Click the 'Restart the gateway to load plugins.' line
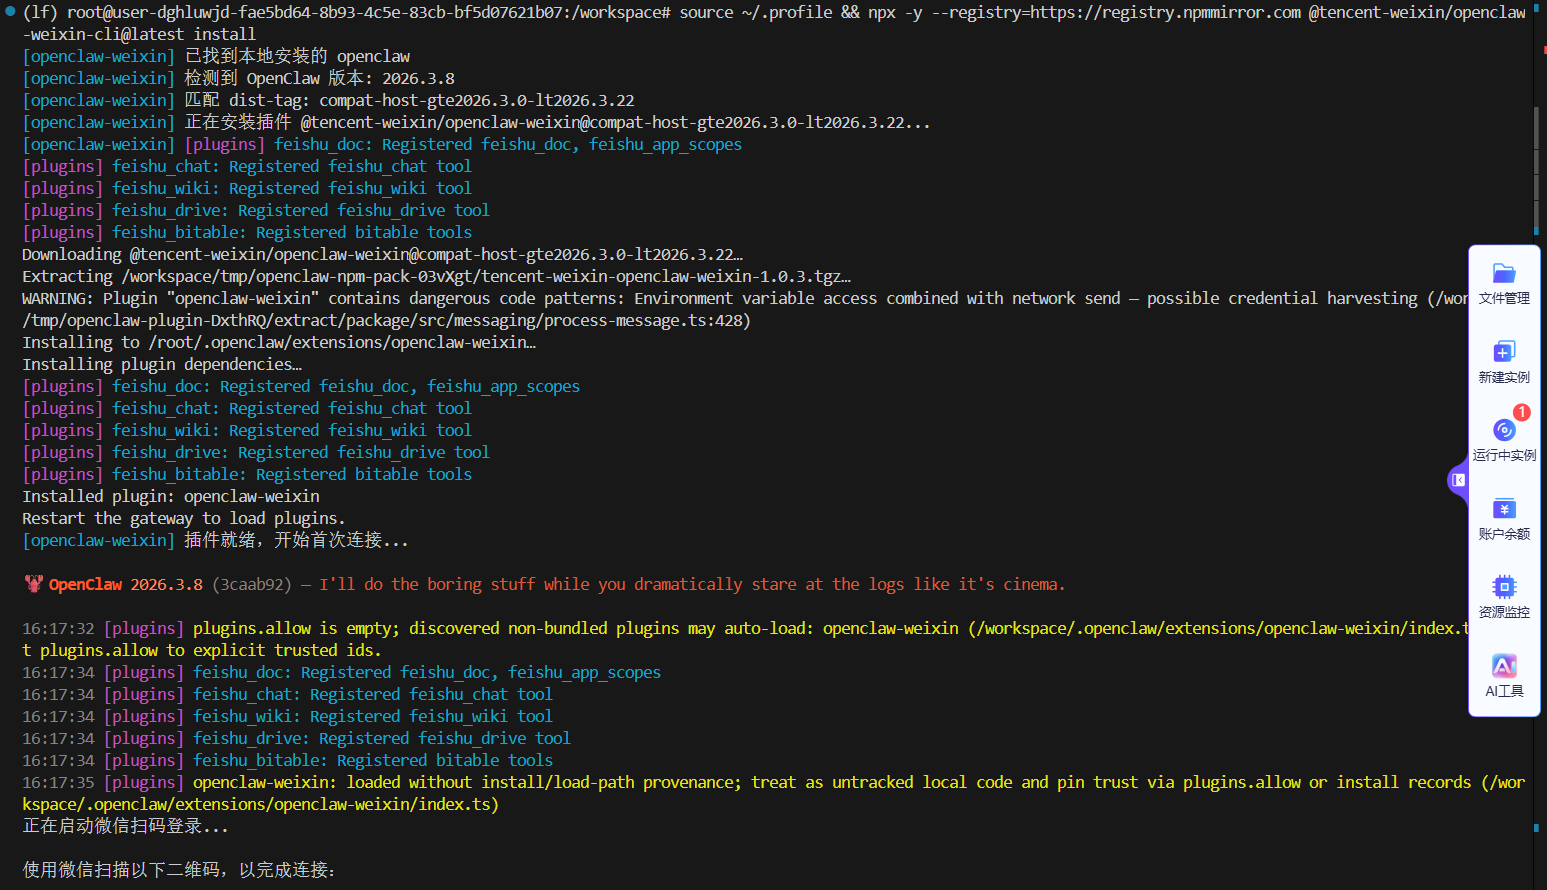This screenshot has height=890, width=1547. 184,518
